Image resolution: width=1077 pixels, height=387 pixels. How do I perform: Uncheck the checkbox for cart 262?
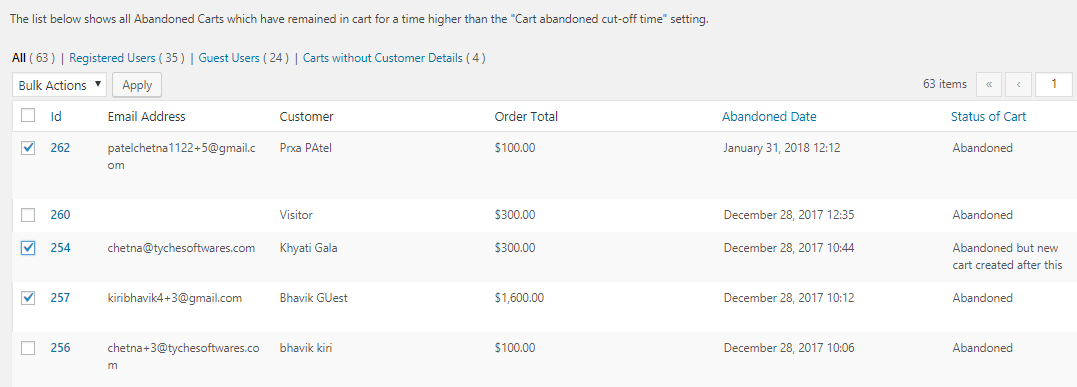pyautogui.click(x=28, y=148)
